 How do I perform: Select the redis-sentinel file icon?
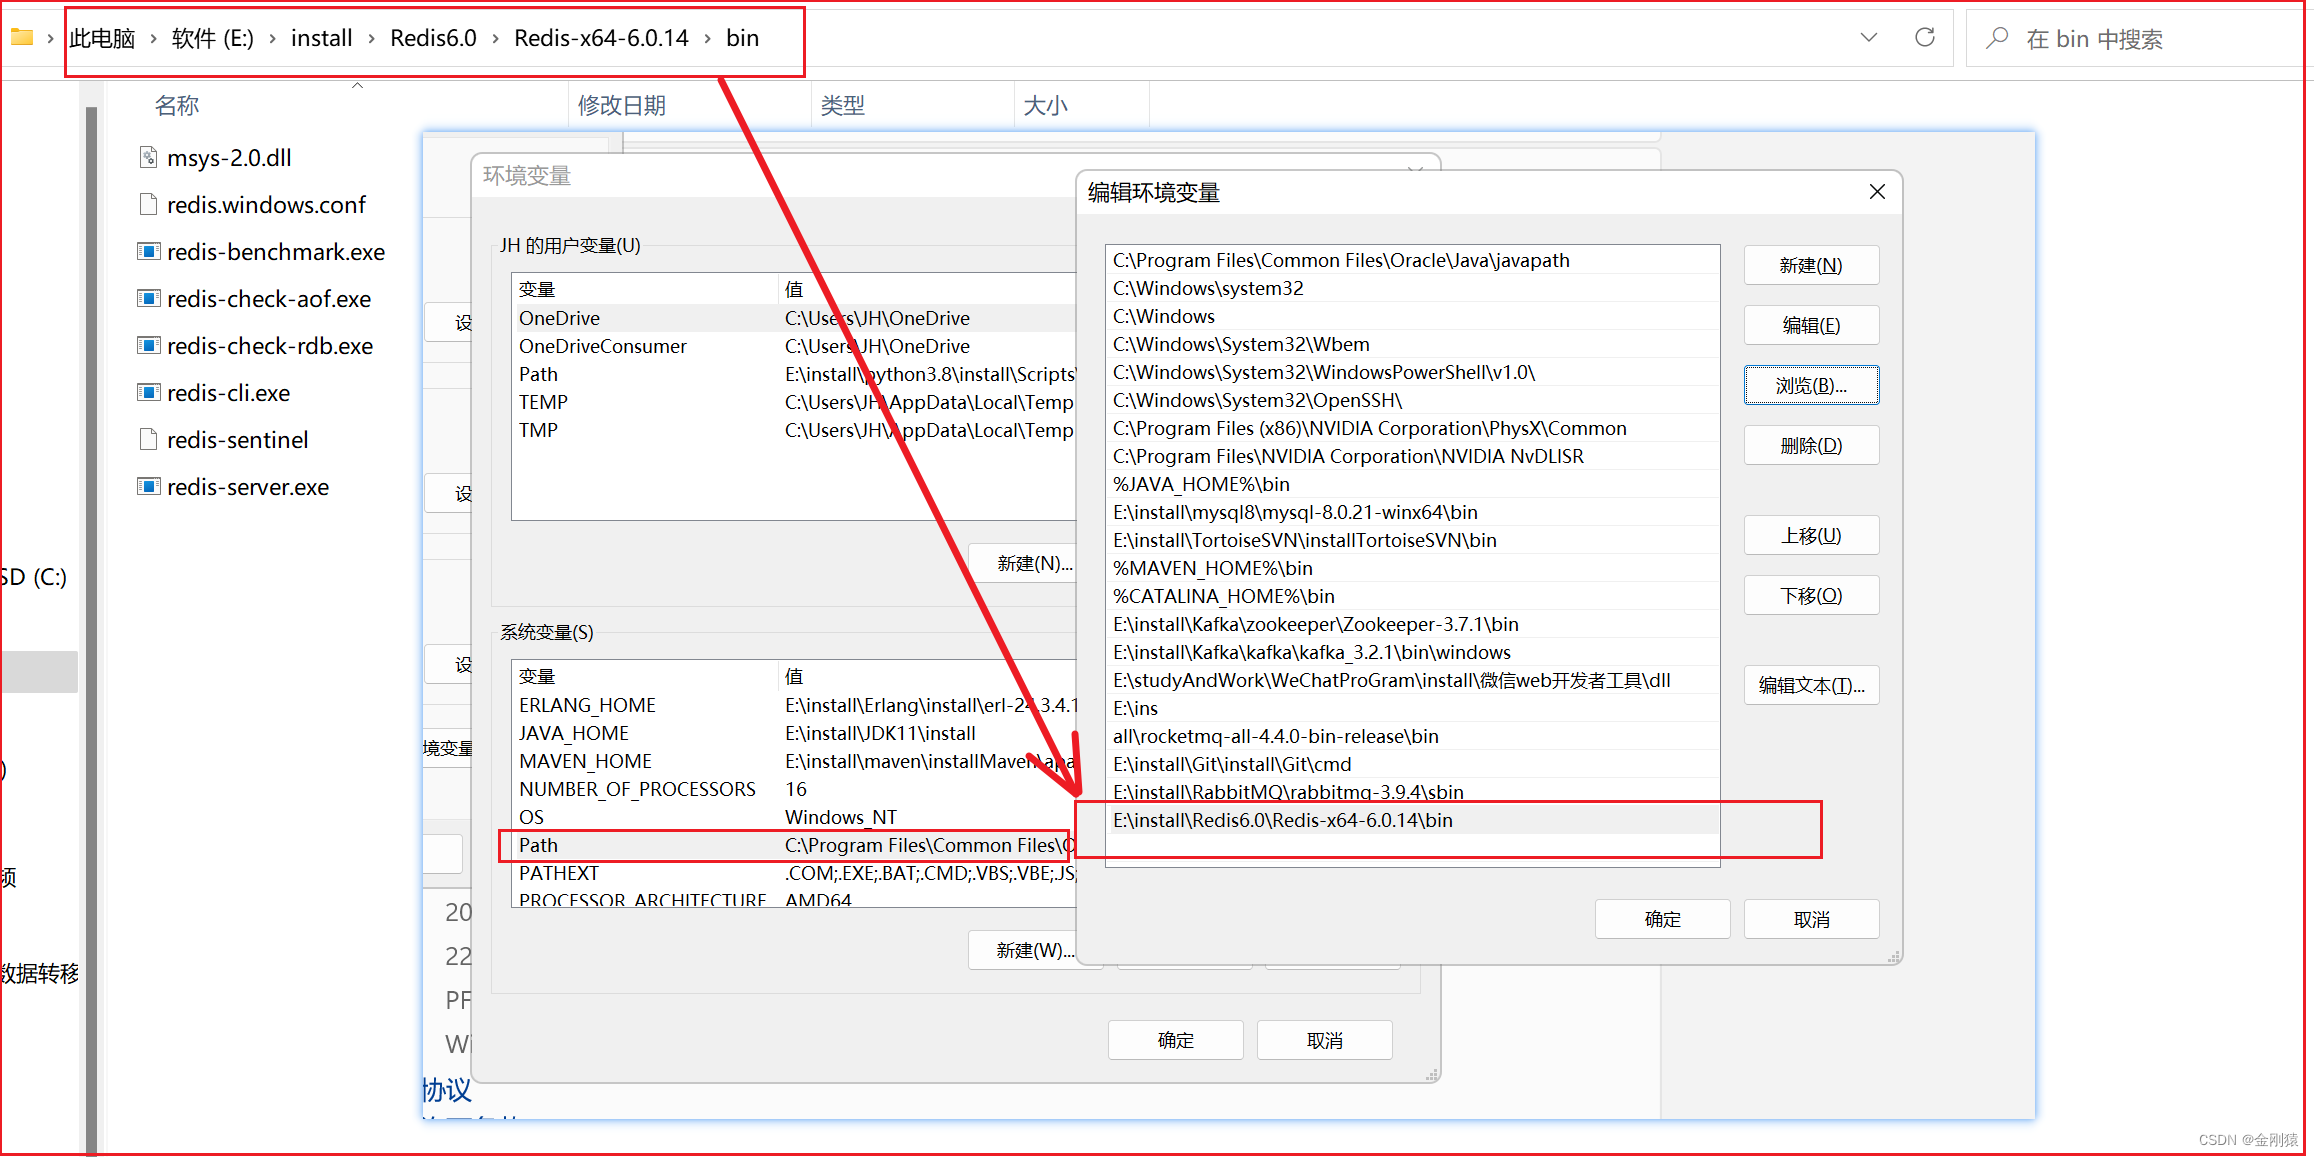(148, 439)
